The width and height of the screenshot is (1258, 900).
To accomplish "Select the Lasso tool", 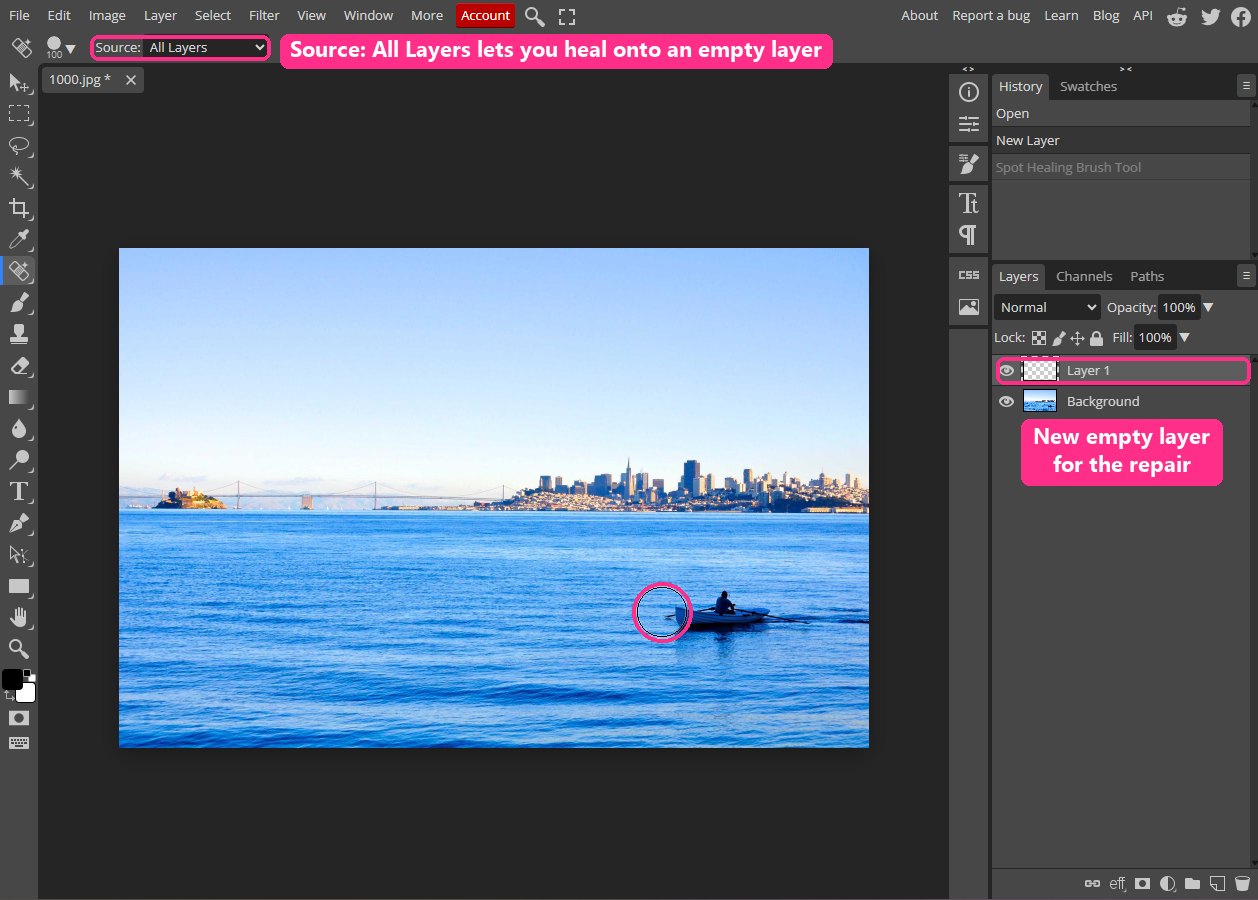I will tap(19, 145).
